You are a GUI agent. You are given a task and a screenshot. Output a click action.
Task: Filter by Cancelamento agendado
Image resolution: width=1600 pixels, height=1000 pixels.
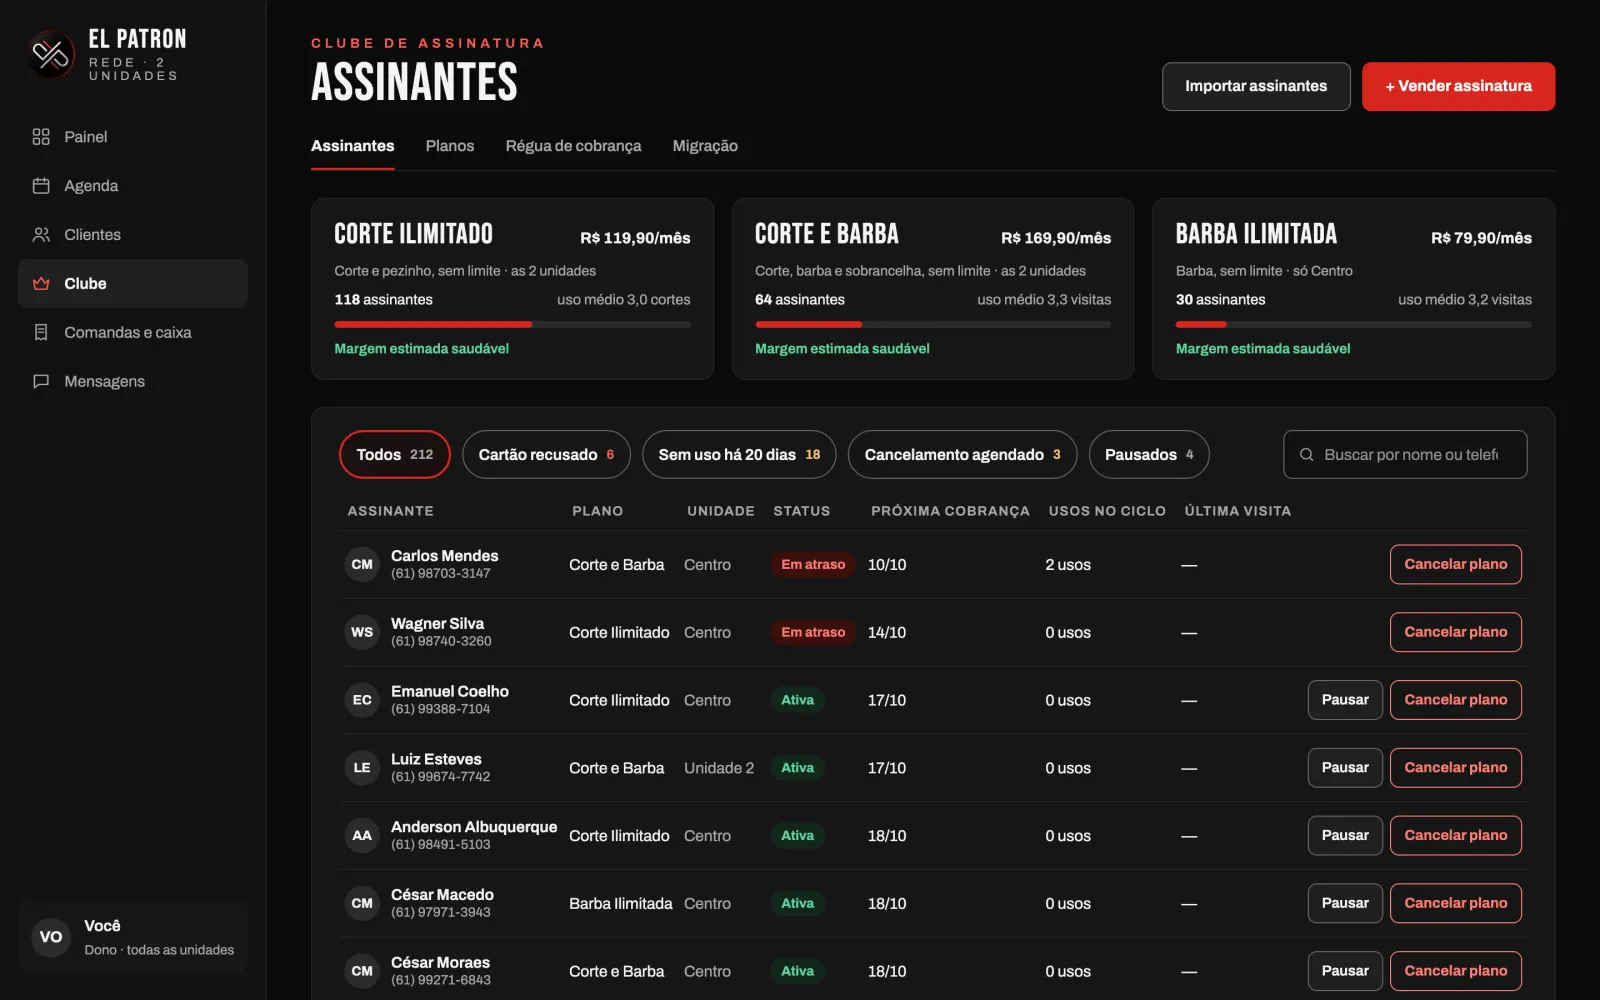(962, 455)
